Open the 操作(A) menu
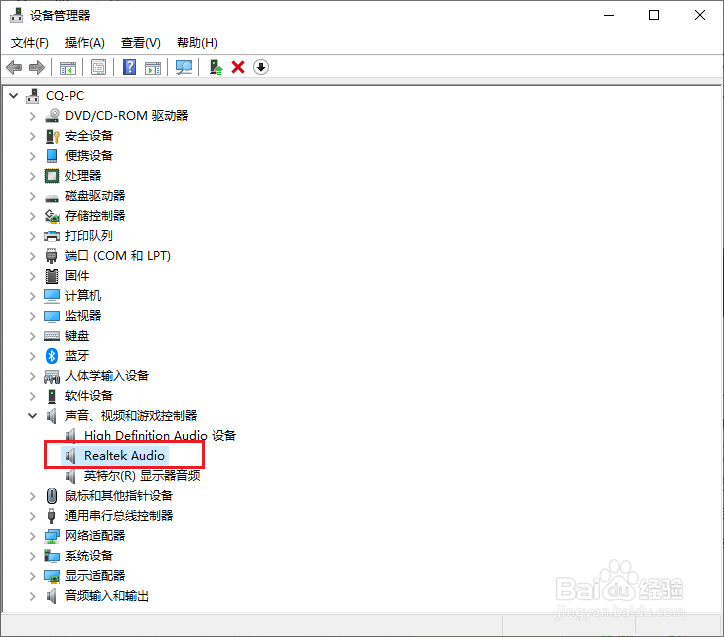This screenshot has width=724, height=637. (84, 43)
